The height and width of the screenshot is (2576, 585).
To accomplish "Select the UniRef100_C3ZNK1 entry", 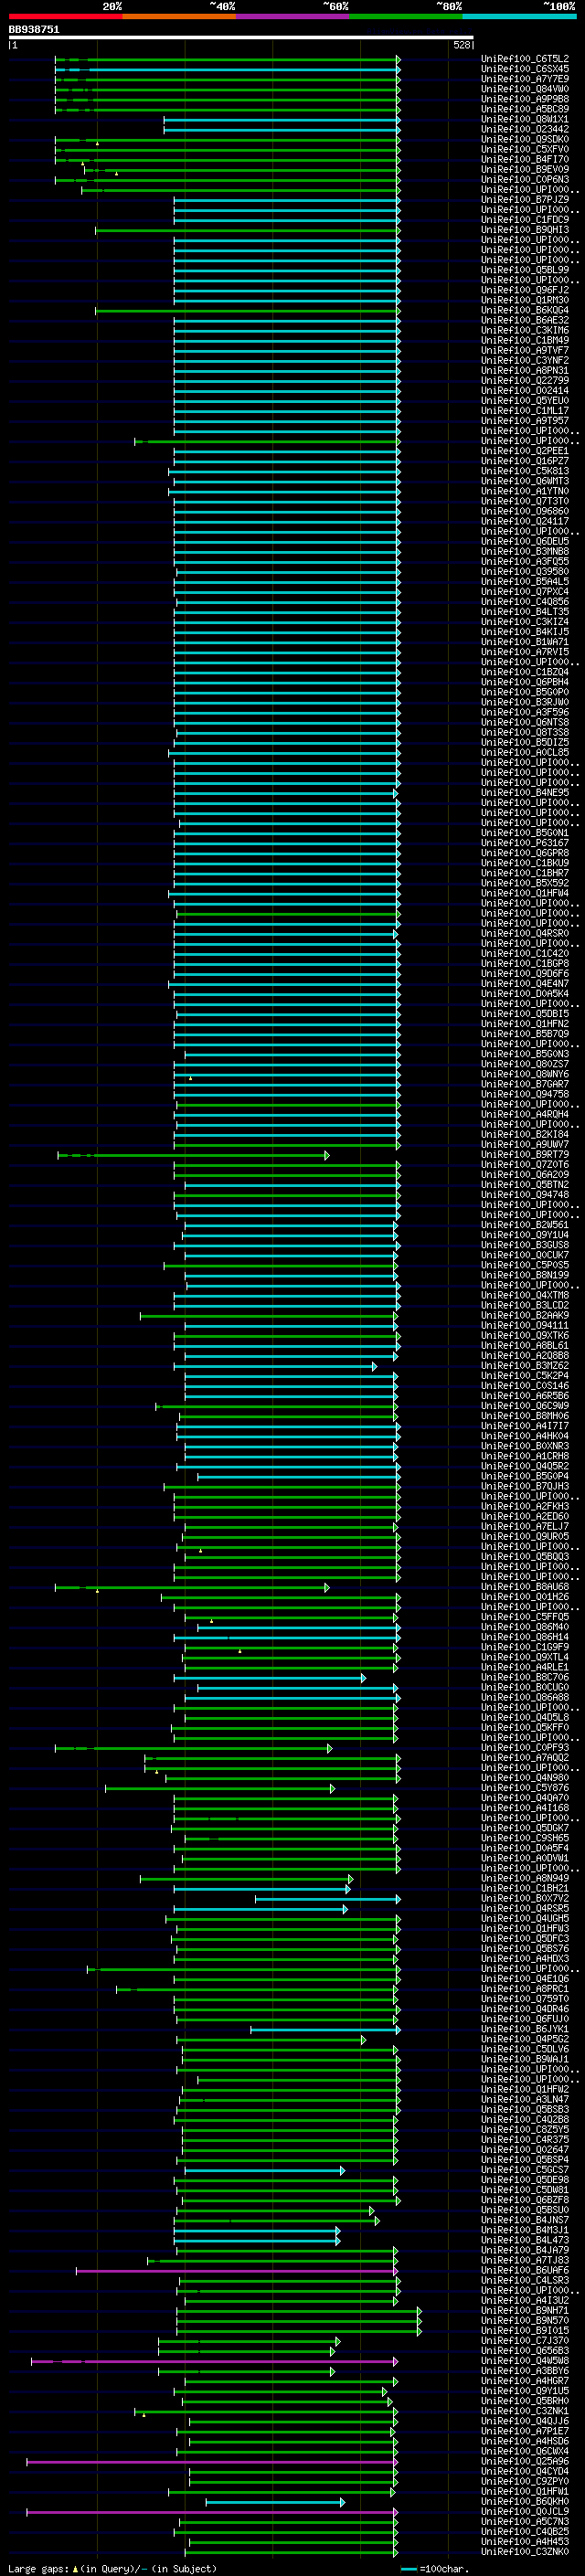I will 525,2411.
